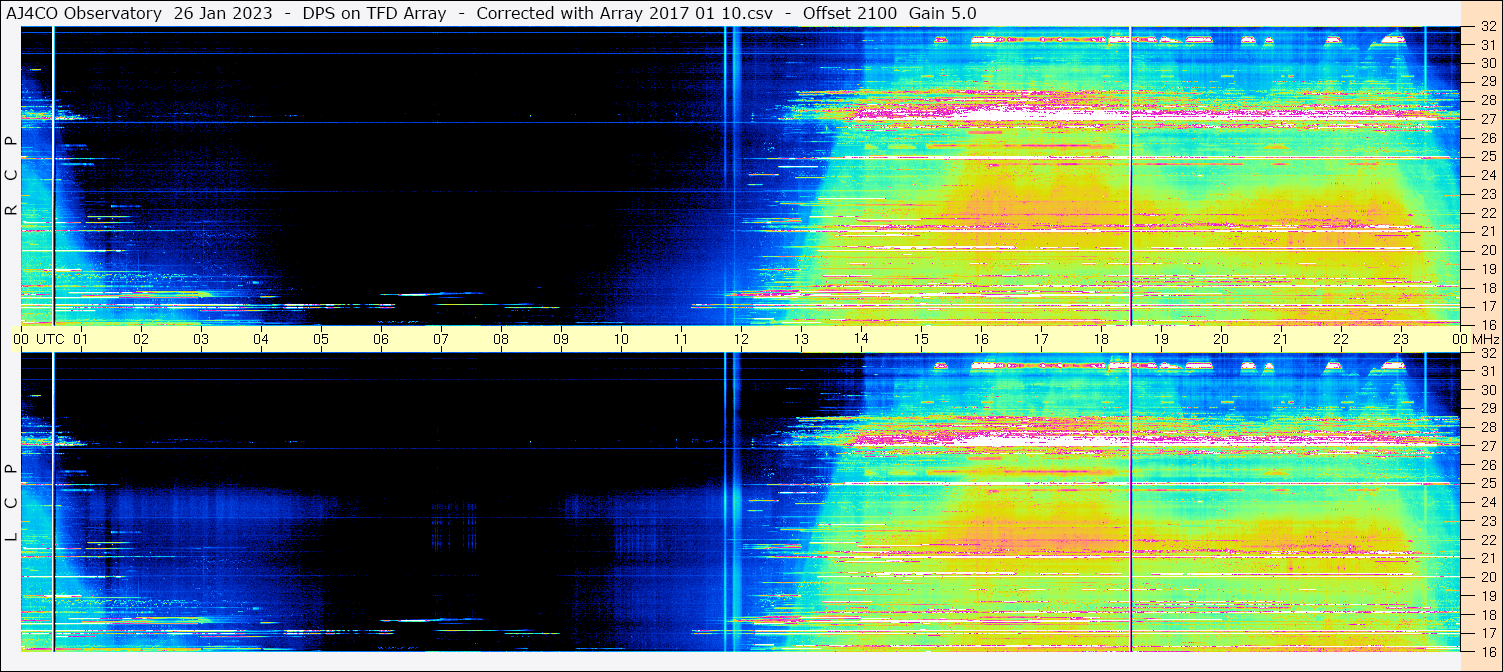
Task: Click the 18 hour tick on the time axis
Action: click(1101, 339)
